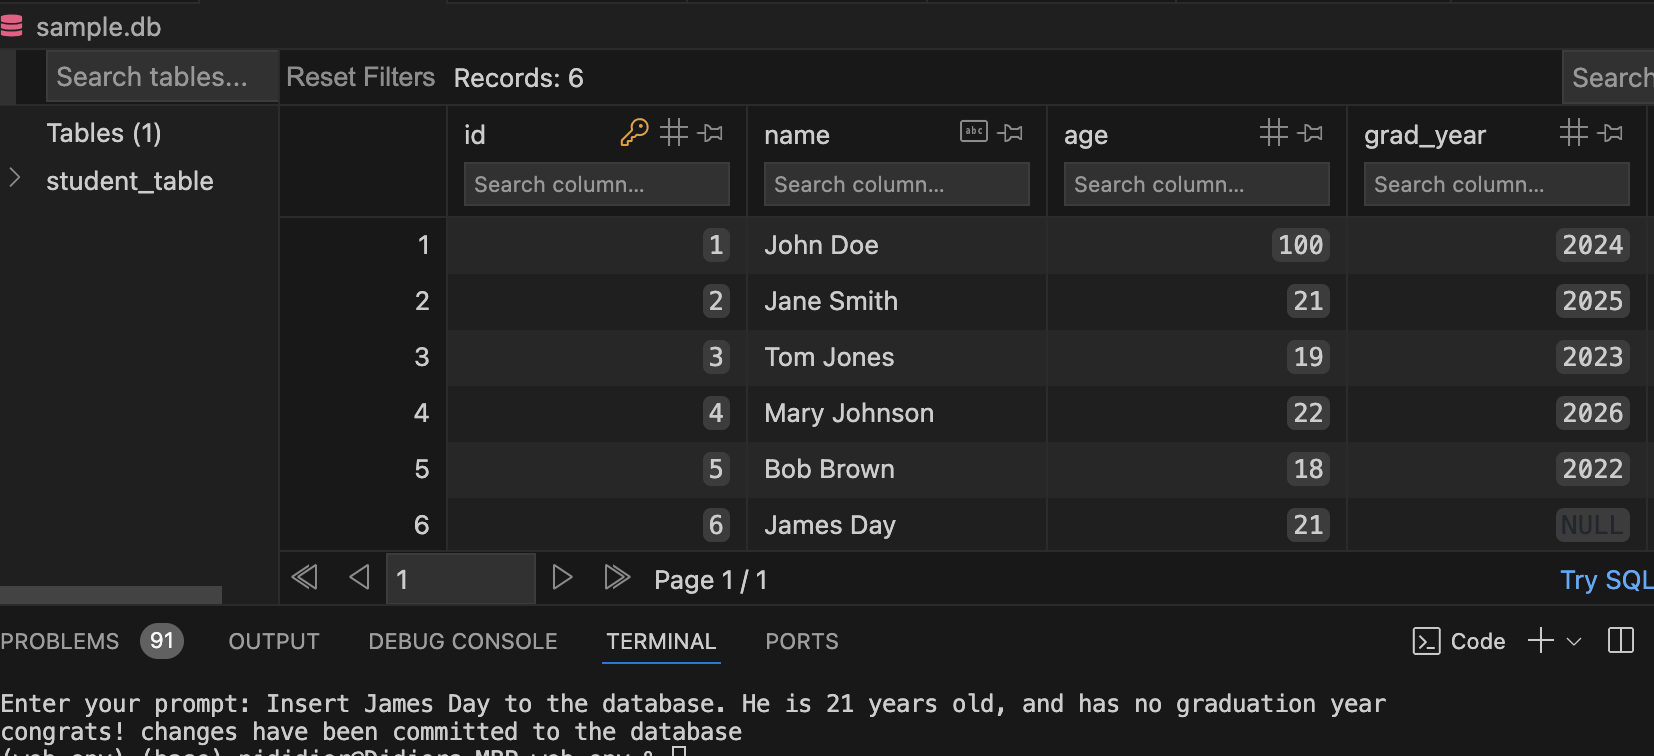This screenshot has width=1654, height=756.
Task: Pin the name column
Action: (1011, 133)
